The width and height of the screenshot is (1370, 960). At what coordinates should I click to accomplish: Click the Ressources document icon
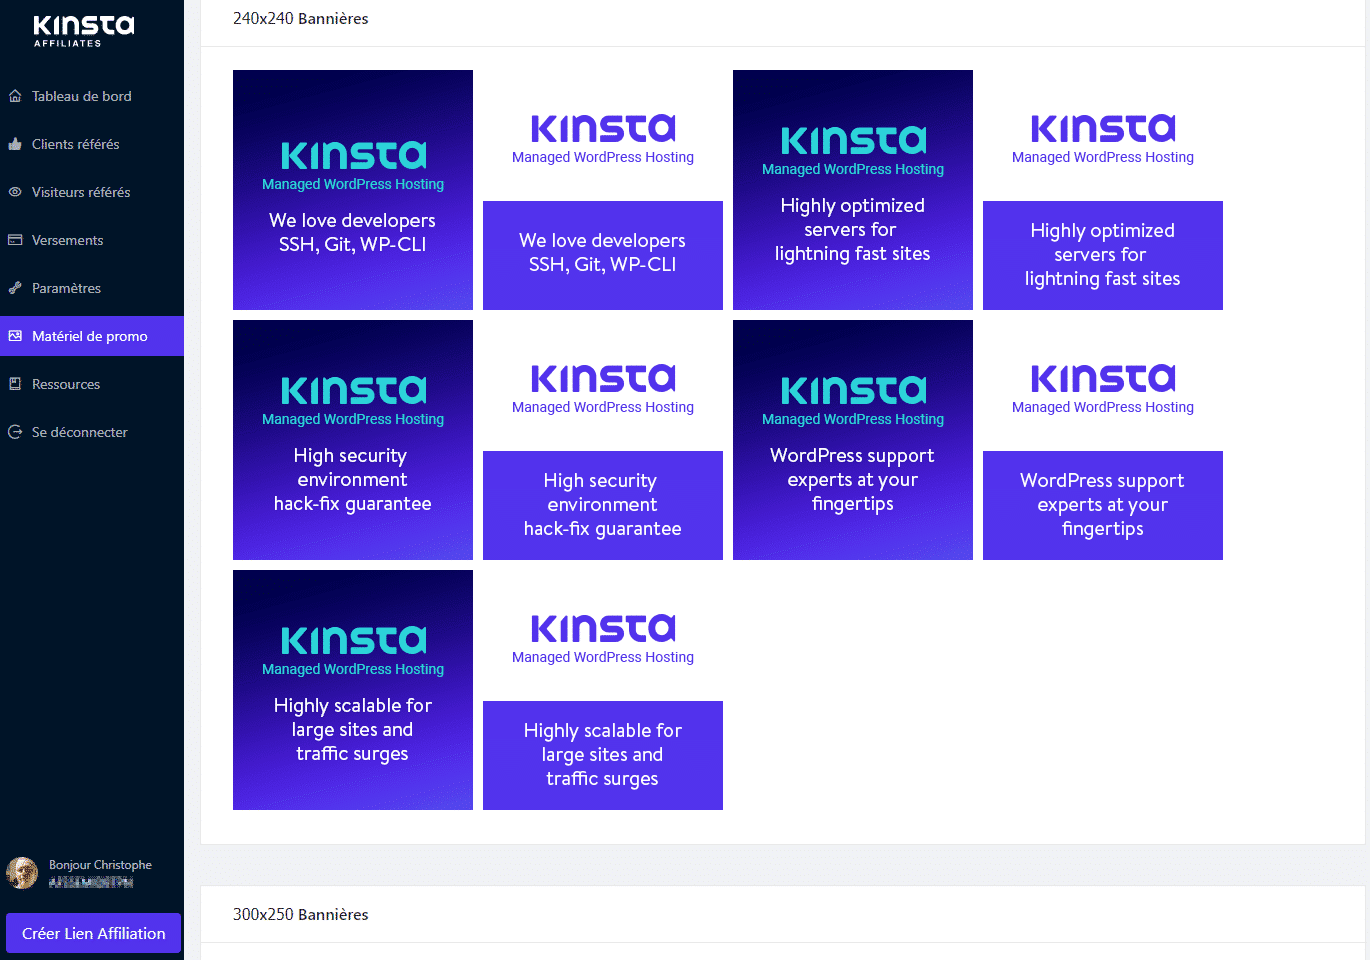(14, 384)
